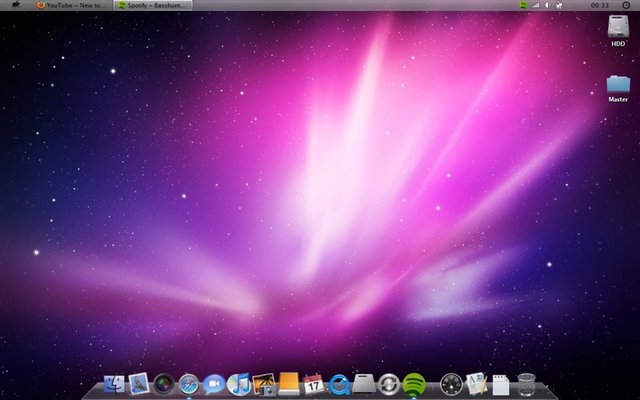640x400 pixels.
Task: Open the Applications folder icon in dock
Action: [x=476, y=384]
